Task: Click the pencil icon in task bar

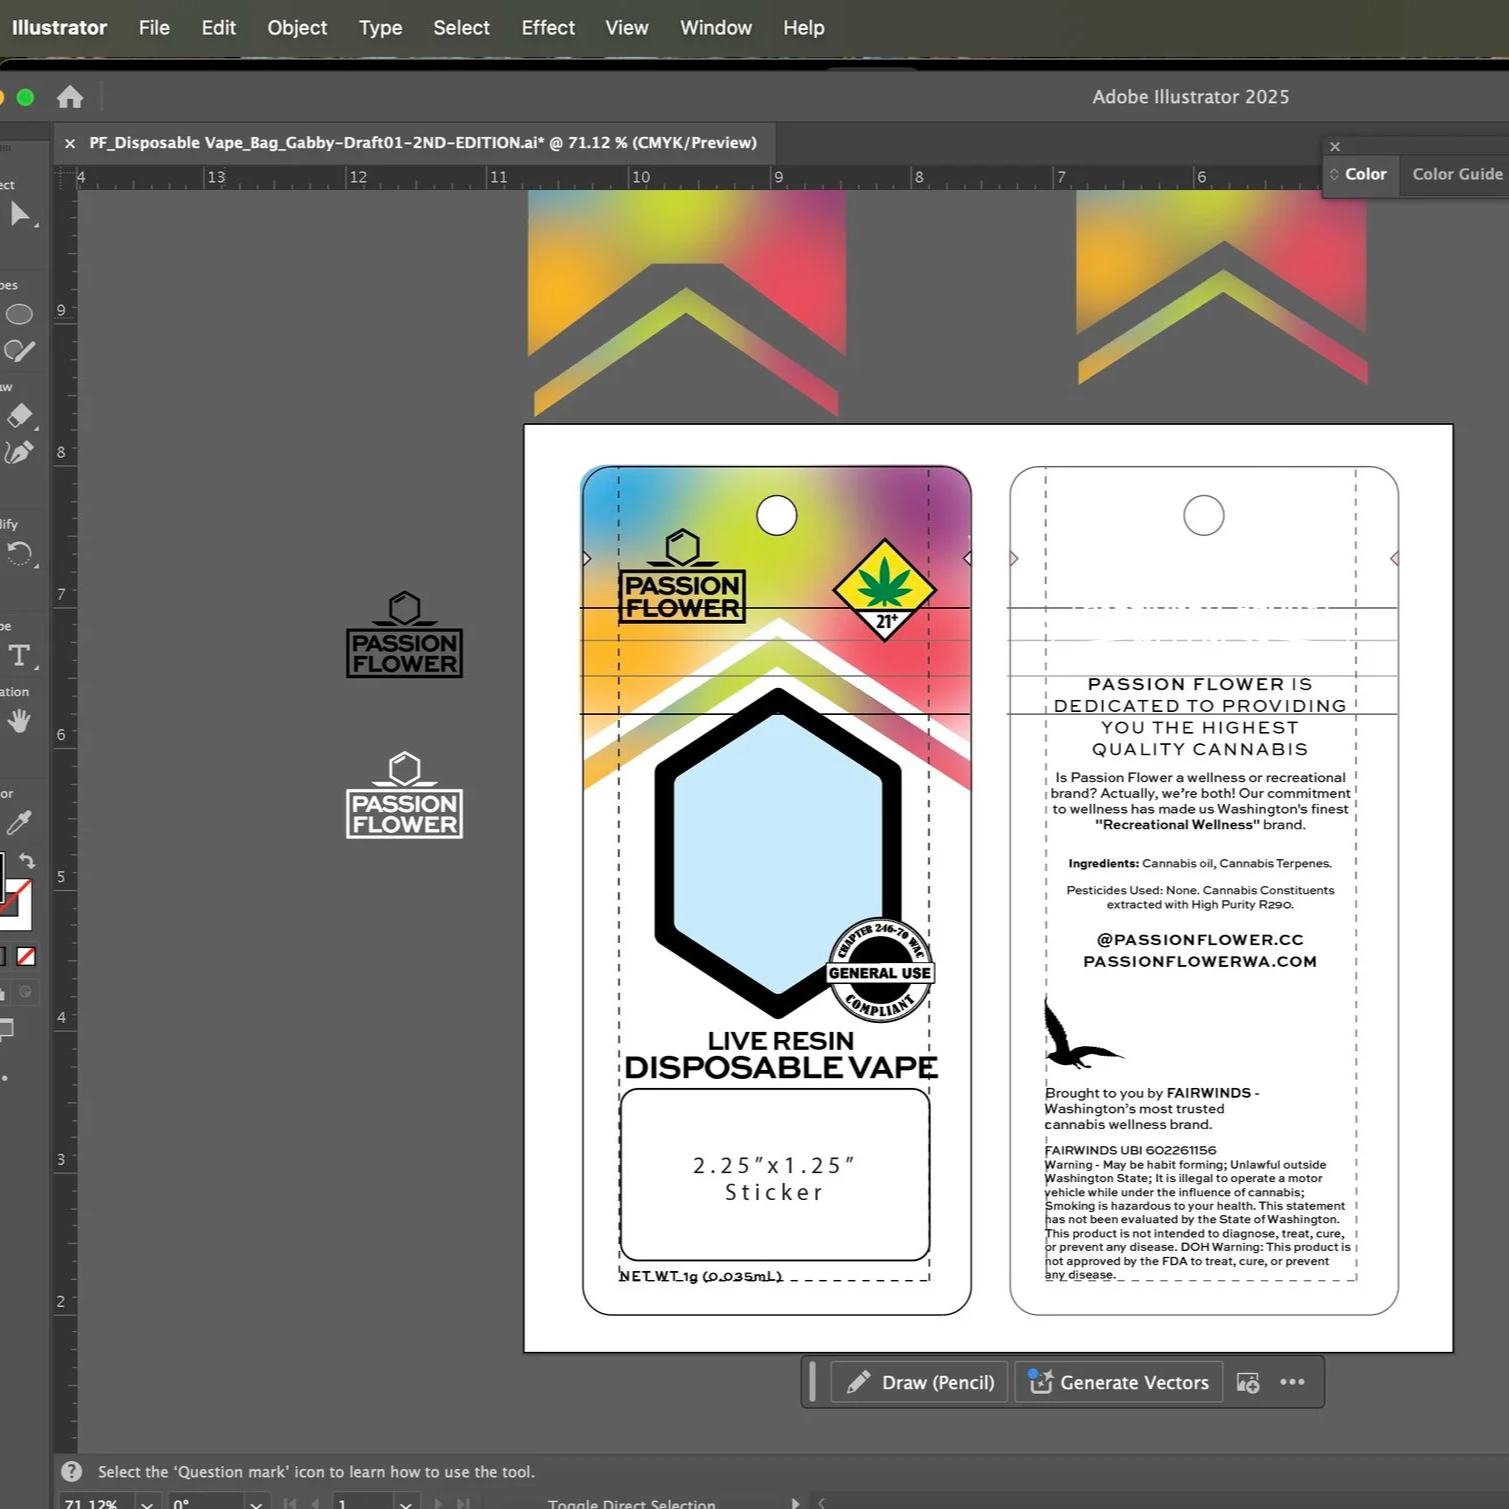Action: (858, 1382)
